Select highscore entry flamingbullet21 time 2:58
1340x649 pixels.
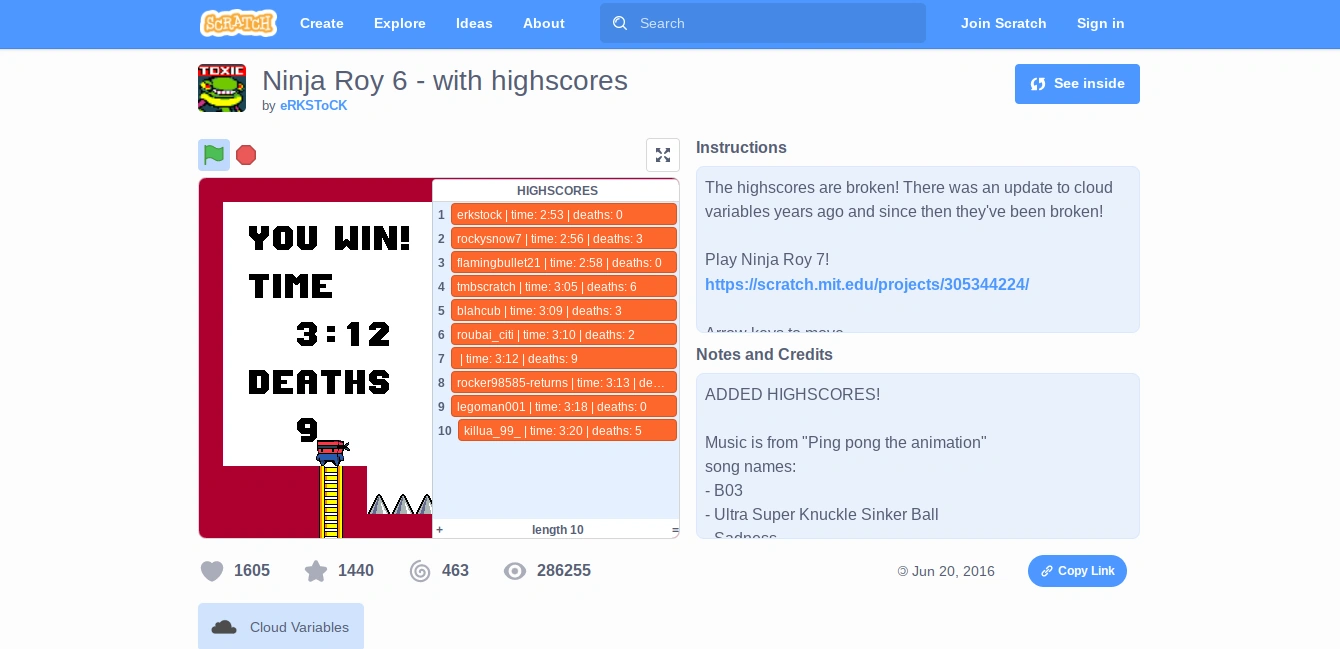(564, 263)
